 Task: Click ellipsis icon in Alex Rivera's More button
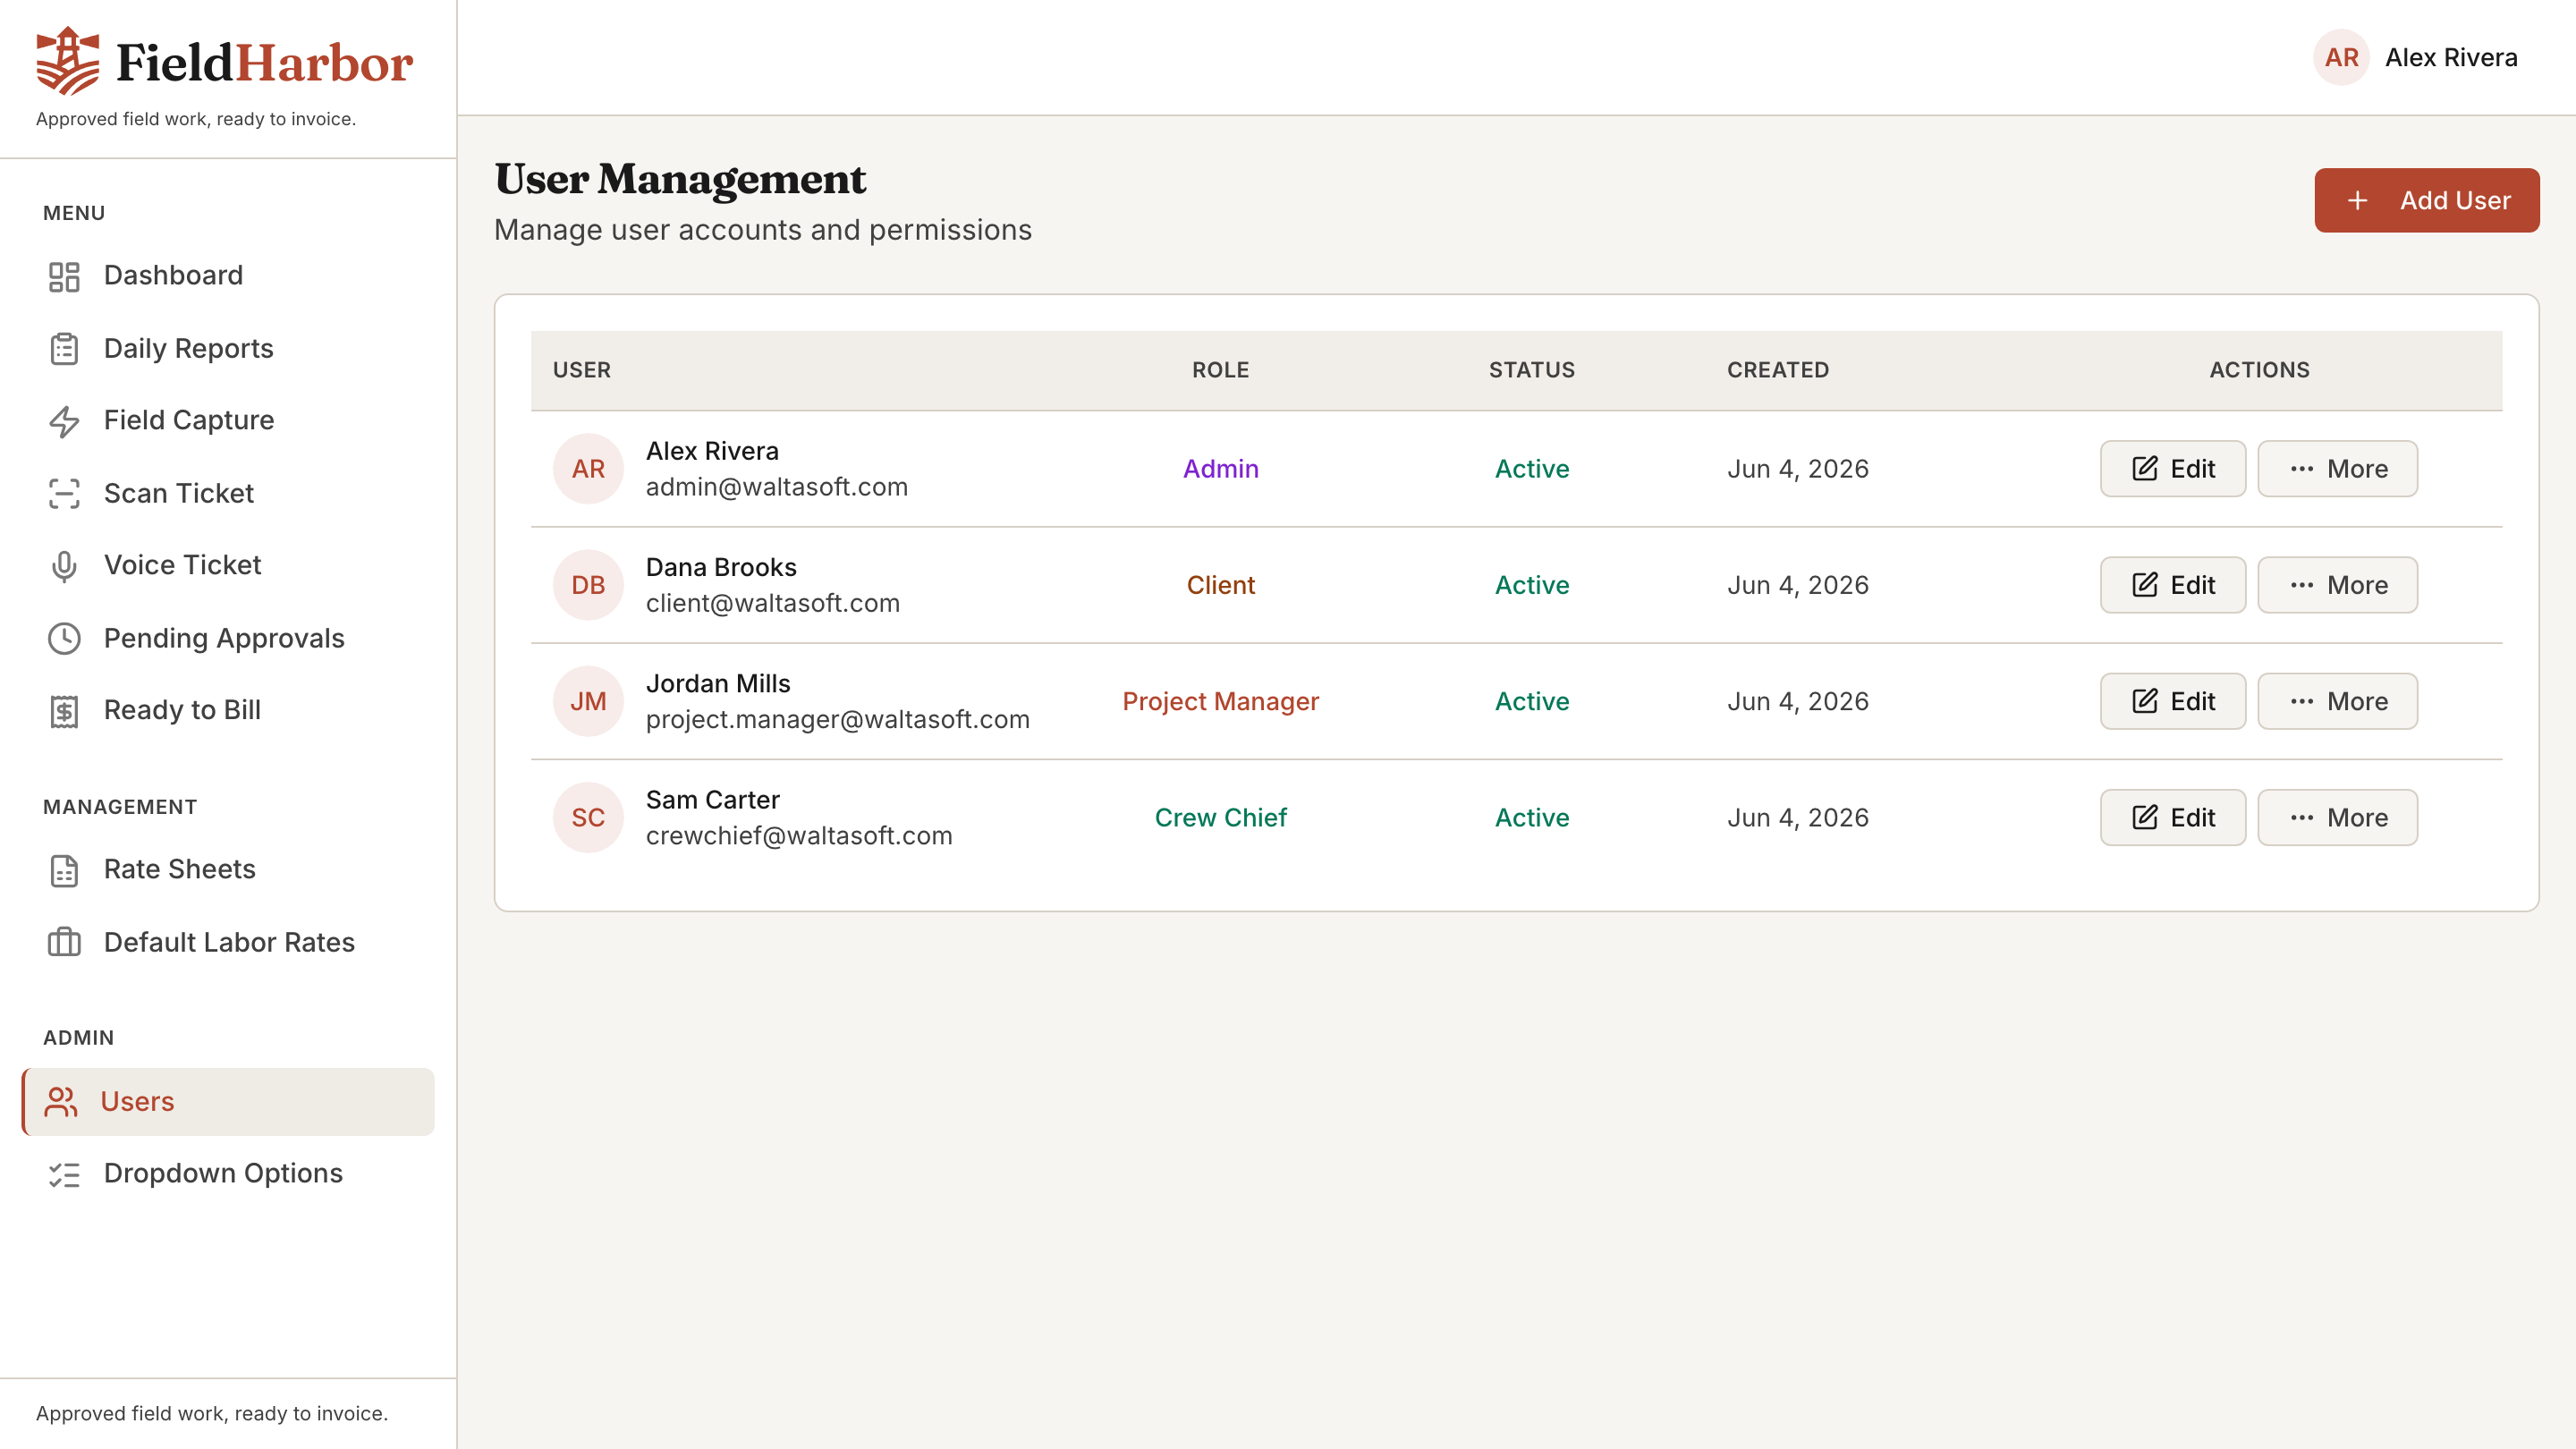pyautogui.click(x=2301, y=469)
